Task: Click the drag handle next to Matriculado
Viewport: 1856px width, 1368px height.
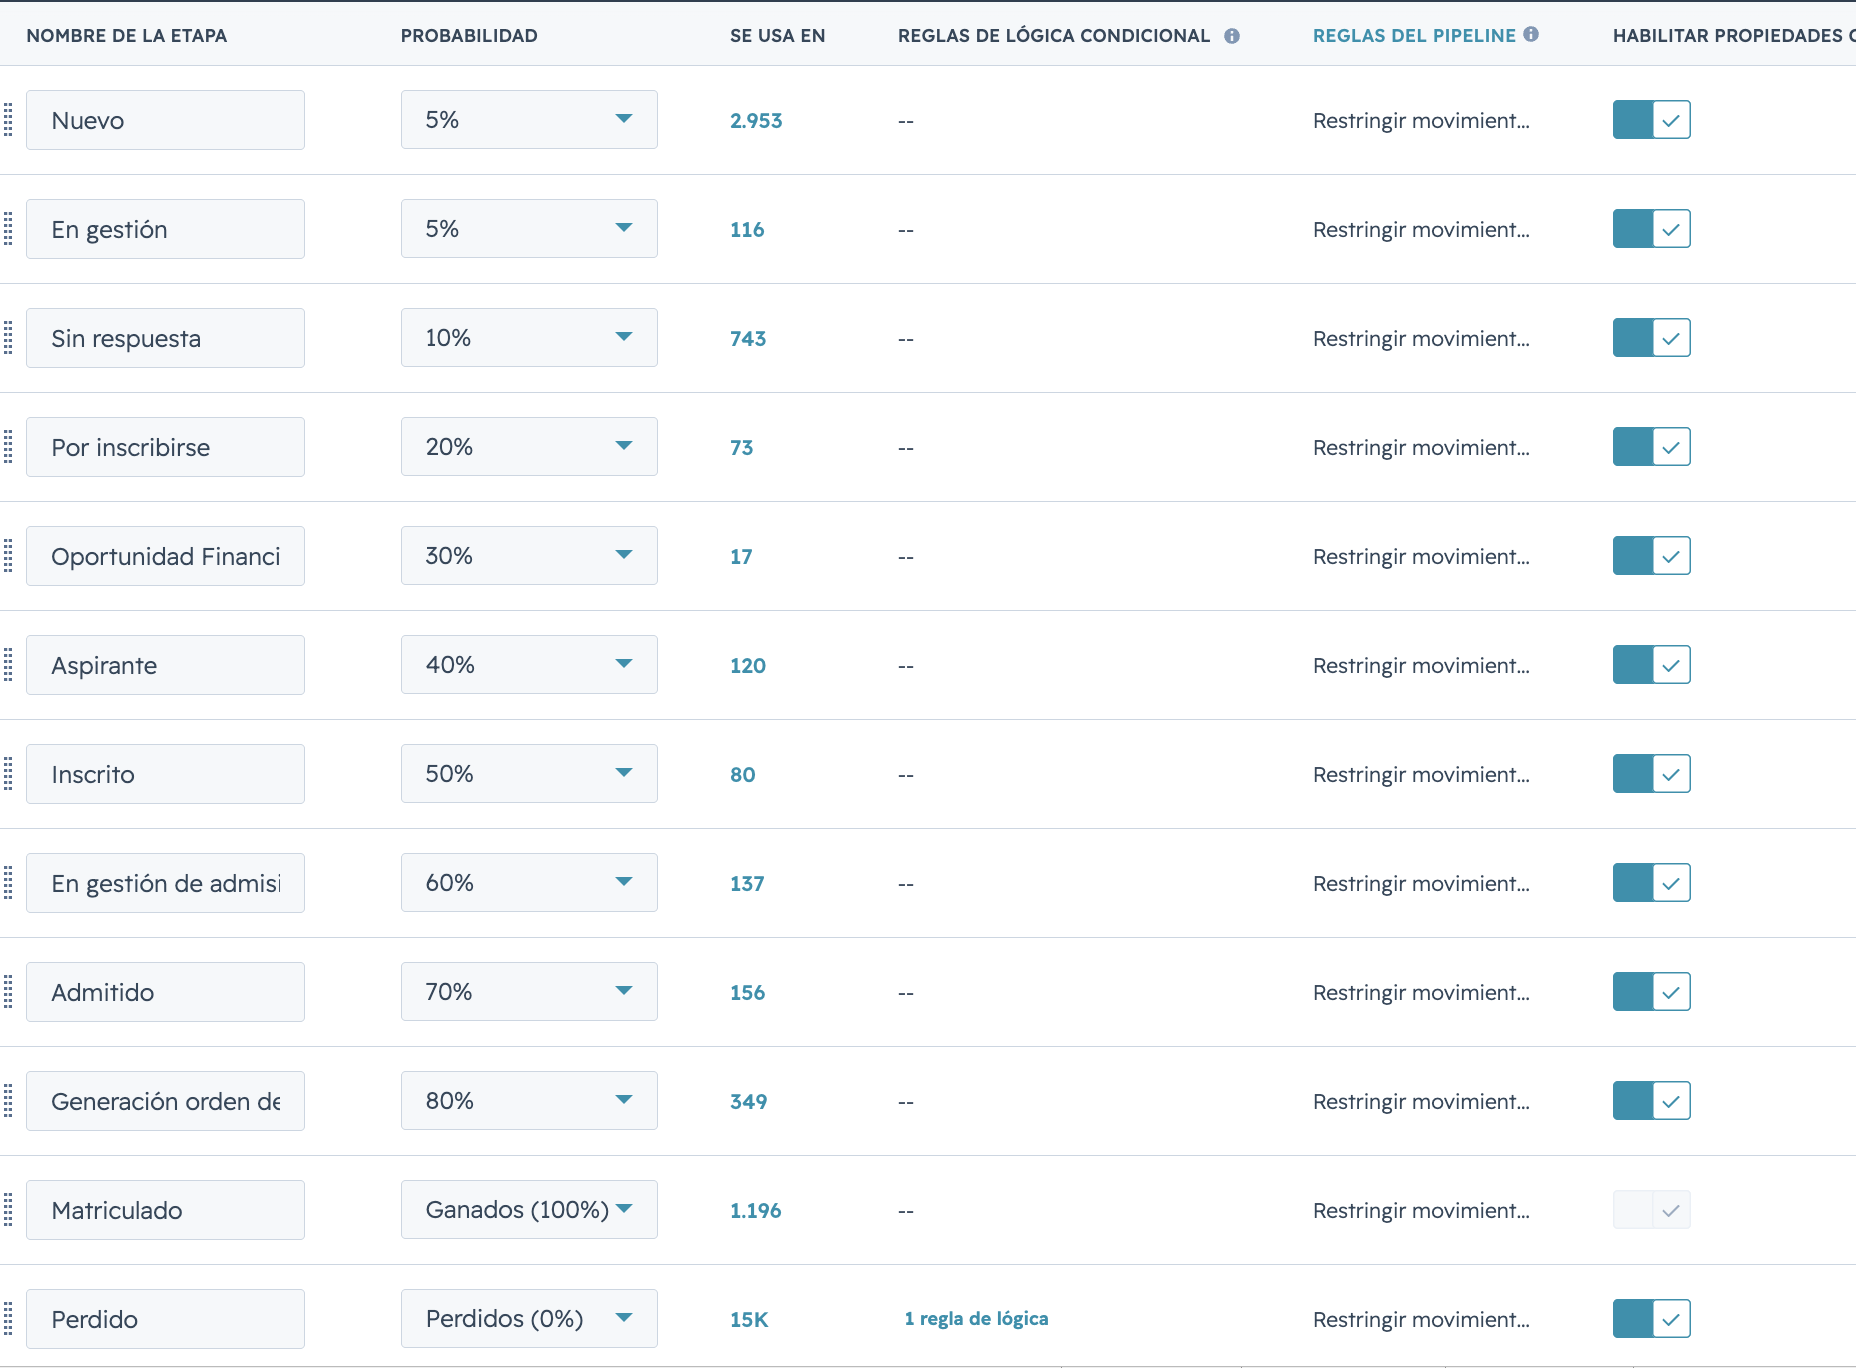Action: point(8,1210)
